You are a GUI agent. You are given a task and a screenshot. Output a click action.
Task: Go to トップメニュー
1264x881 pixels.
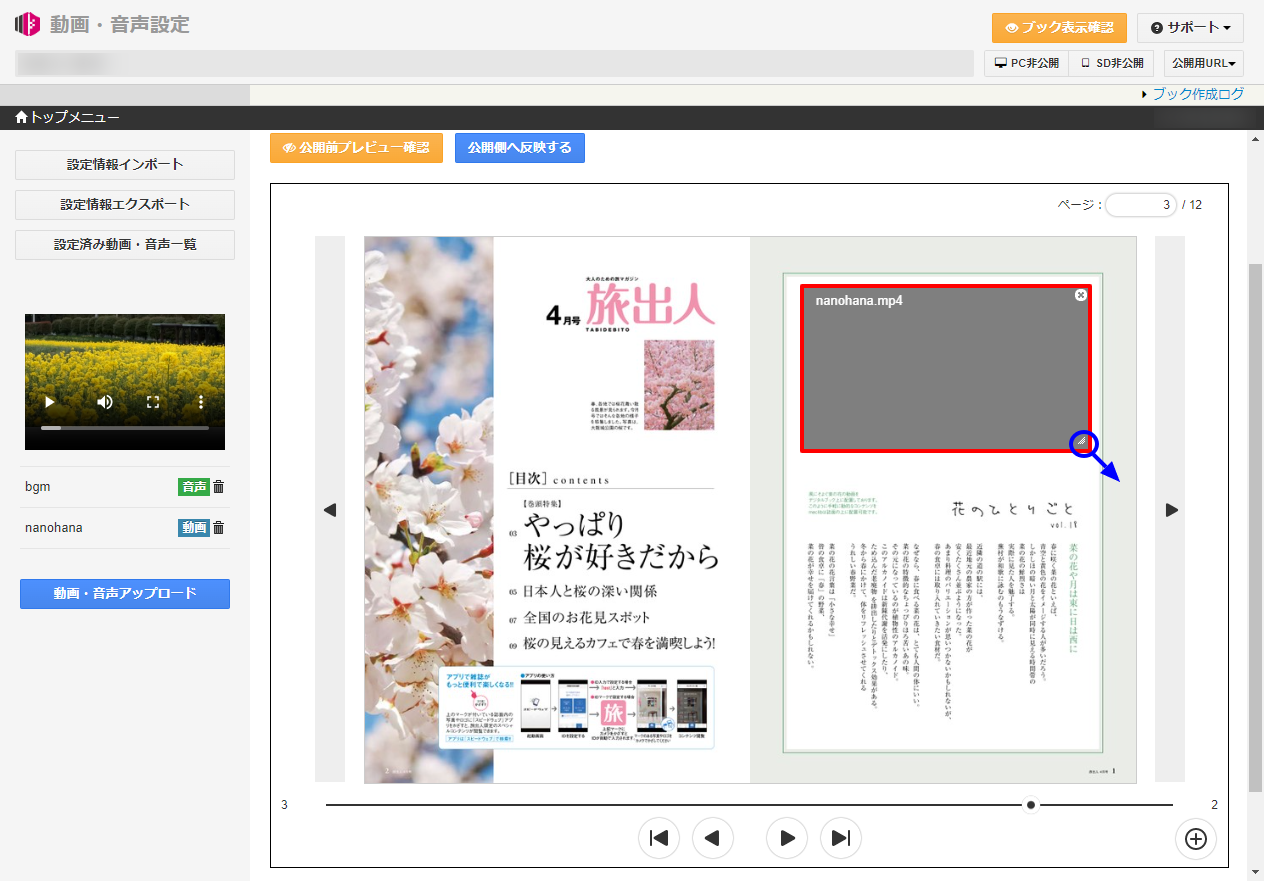tap(68, 118)
